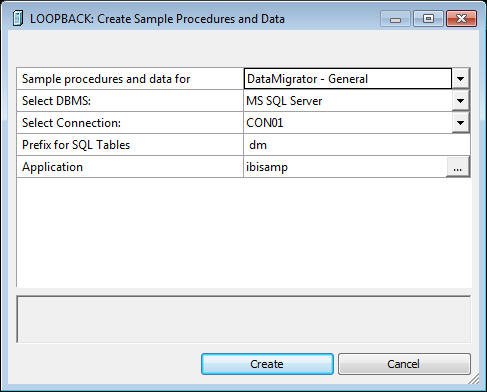The height and width of the screenshot is (392, 487).
Task: Click the 'Sample procedures and data for' label
Action: click(106, 79)
